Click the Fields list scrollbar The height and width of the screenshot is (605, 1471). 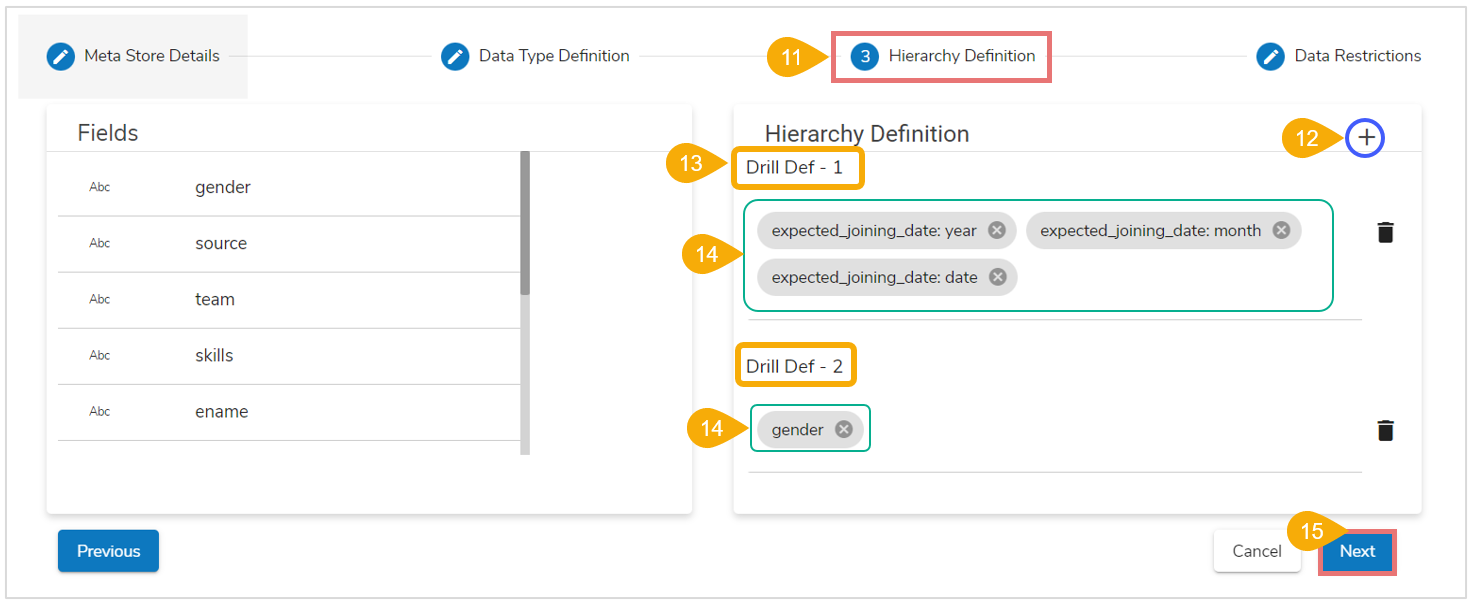[525, 223]
